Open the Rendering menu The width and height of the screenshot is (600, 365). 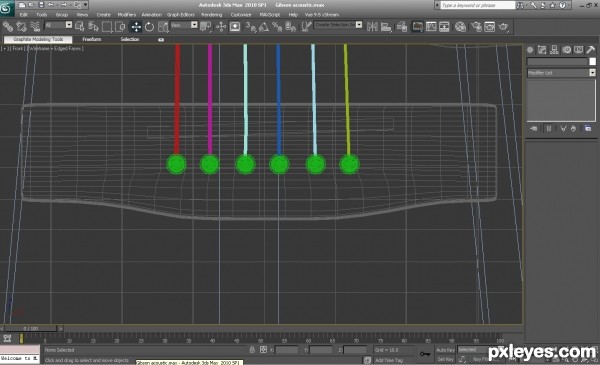212,15
